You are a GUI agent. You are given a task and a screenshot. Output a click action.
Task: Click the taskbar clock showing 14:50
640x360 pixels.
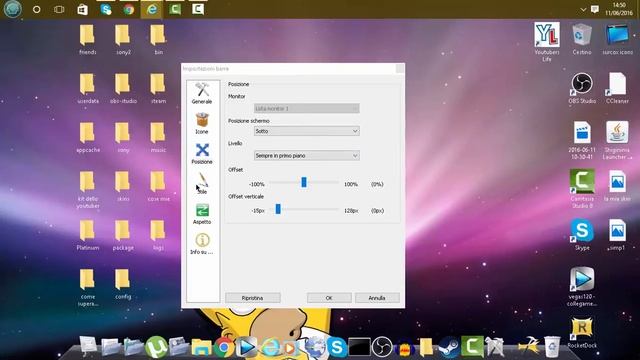[x=619, y=9]
